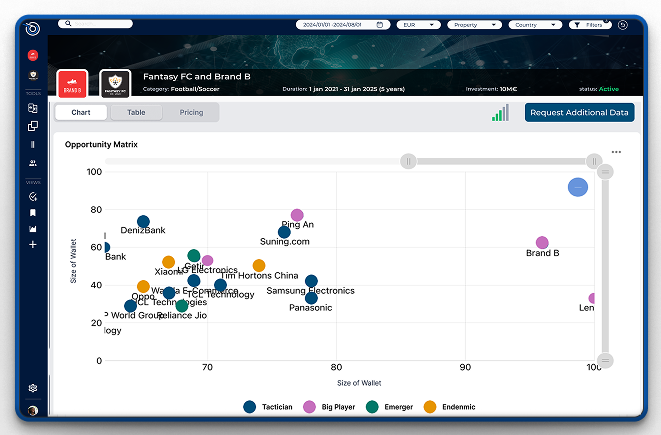Open the area chart view in sidebar
Image resolution: width=661 pixels, height=435 pixels.
(x=33, y=229)
